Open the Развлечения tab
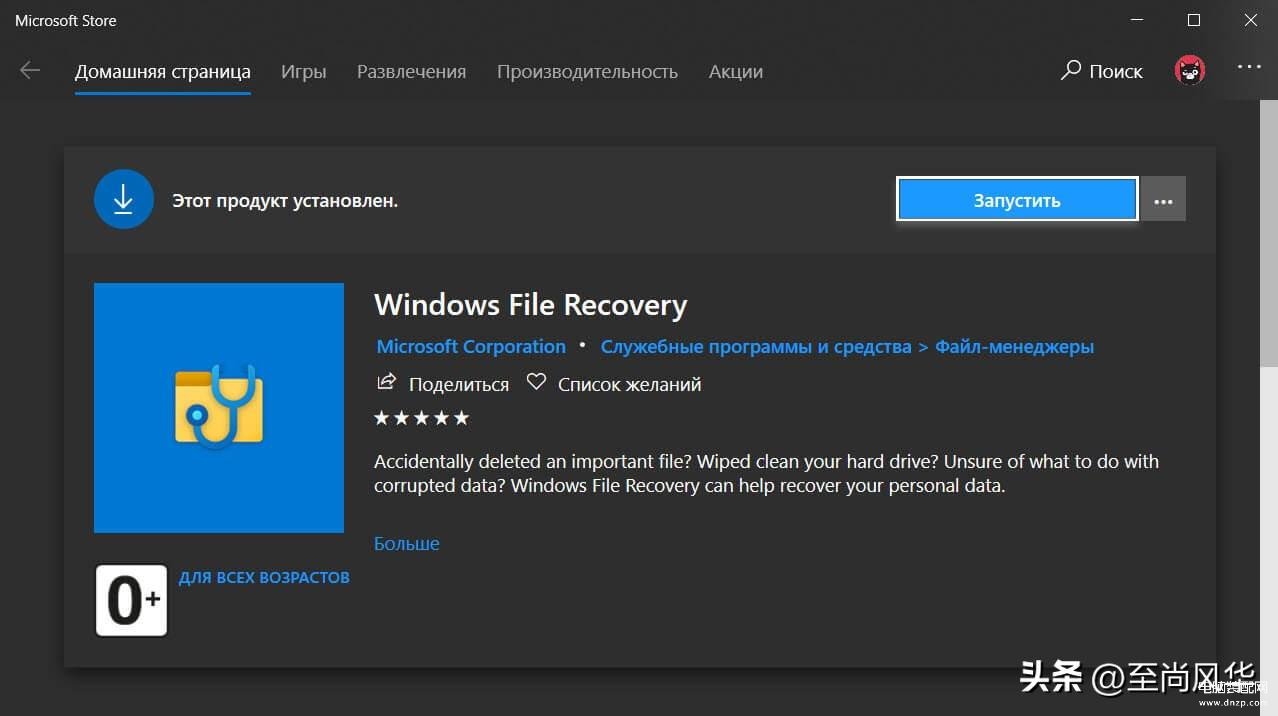Image resolution: width=1278 pixels, height=716 pixels. tap(411, 72)
